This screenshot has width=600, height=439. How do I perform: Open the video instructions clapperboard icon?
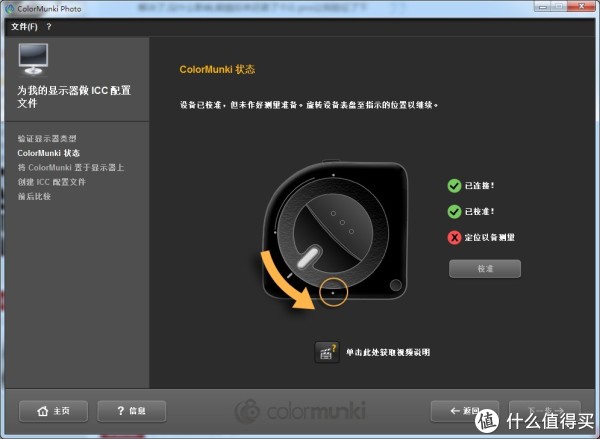[327, 352]
